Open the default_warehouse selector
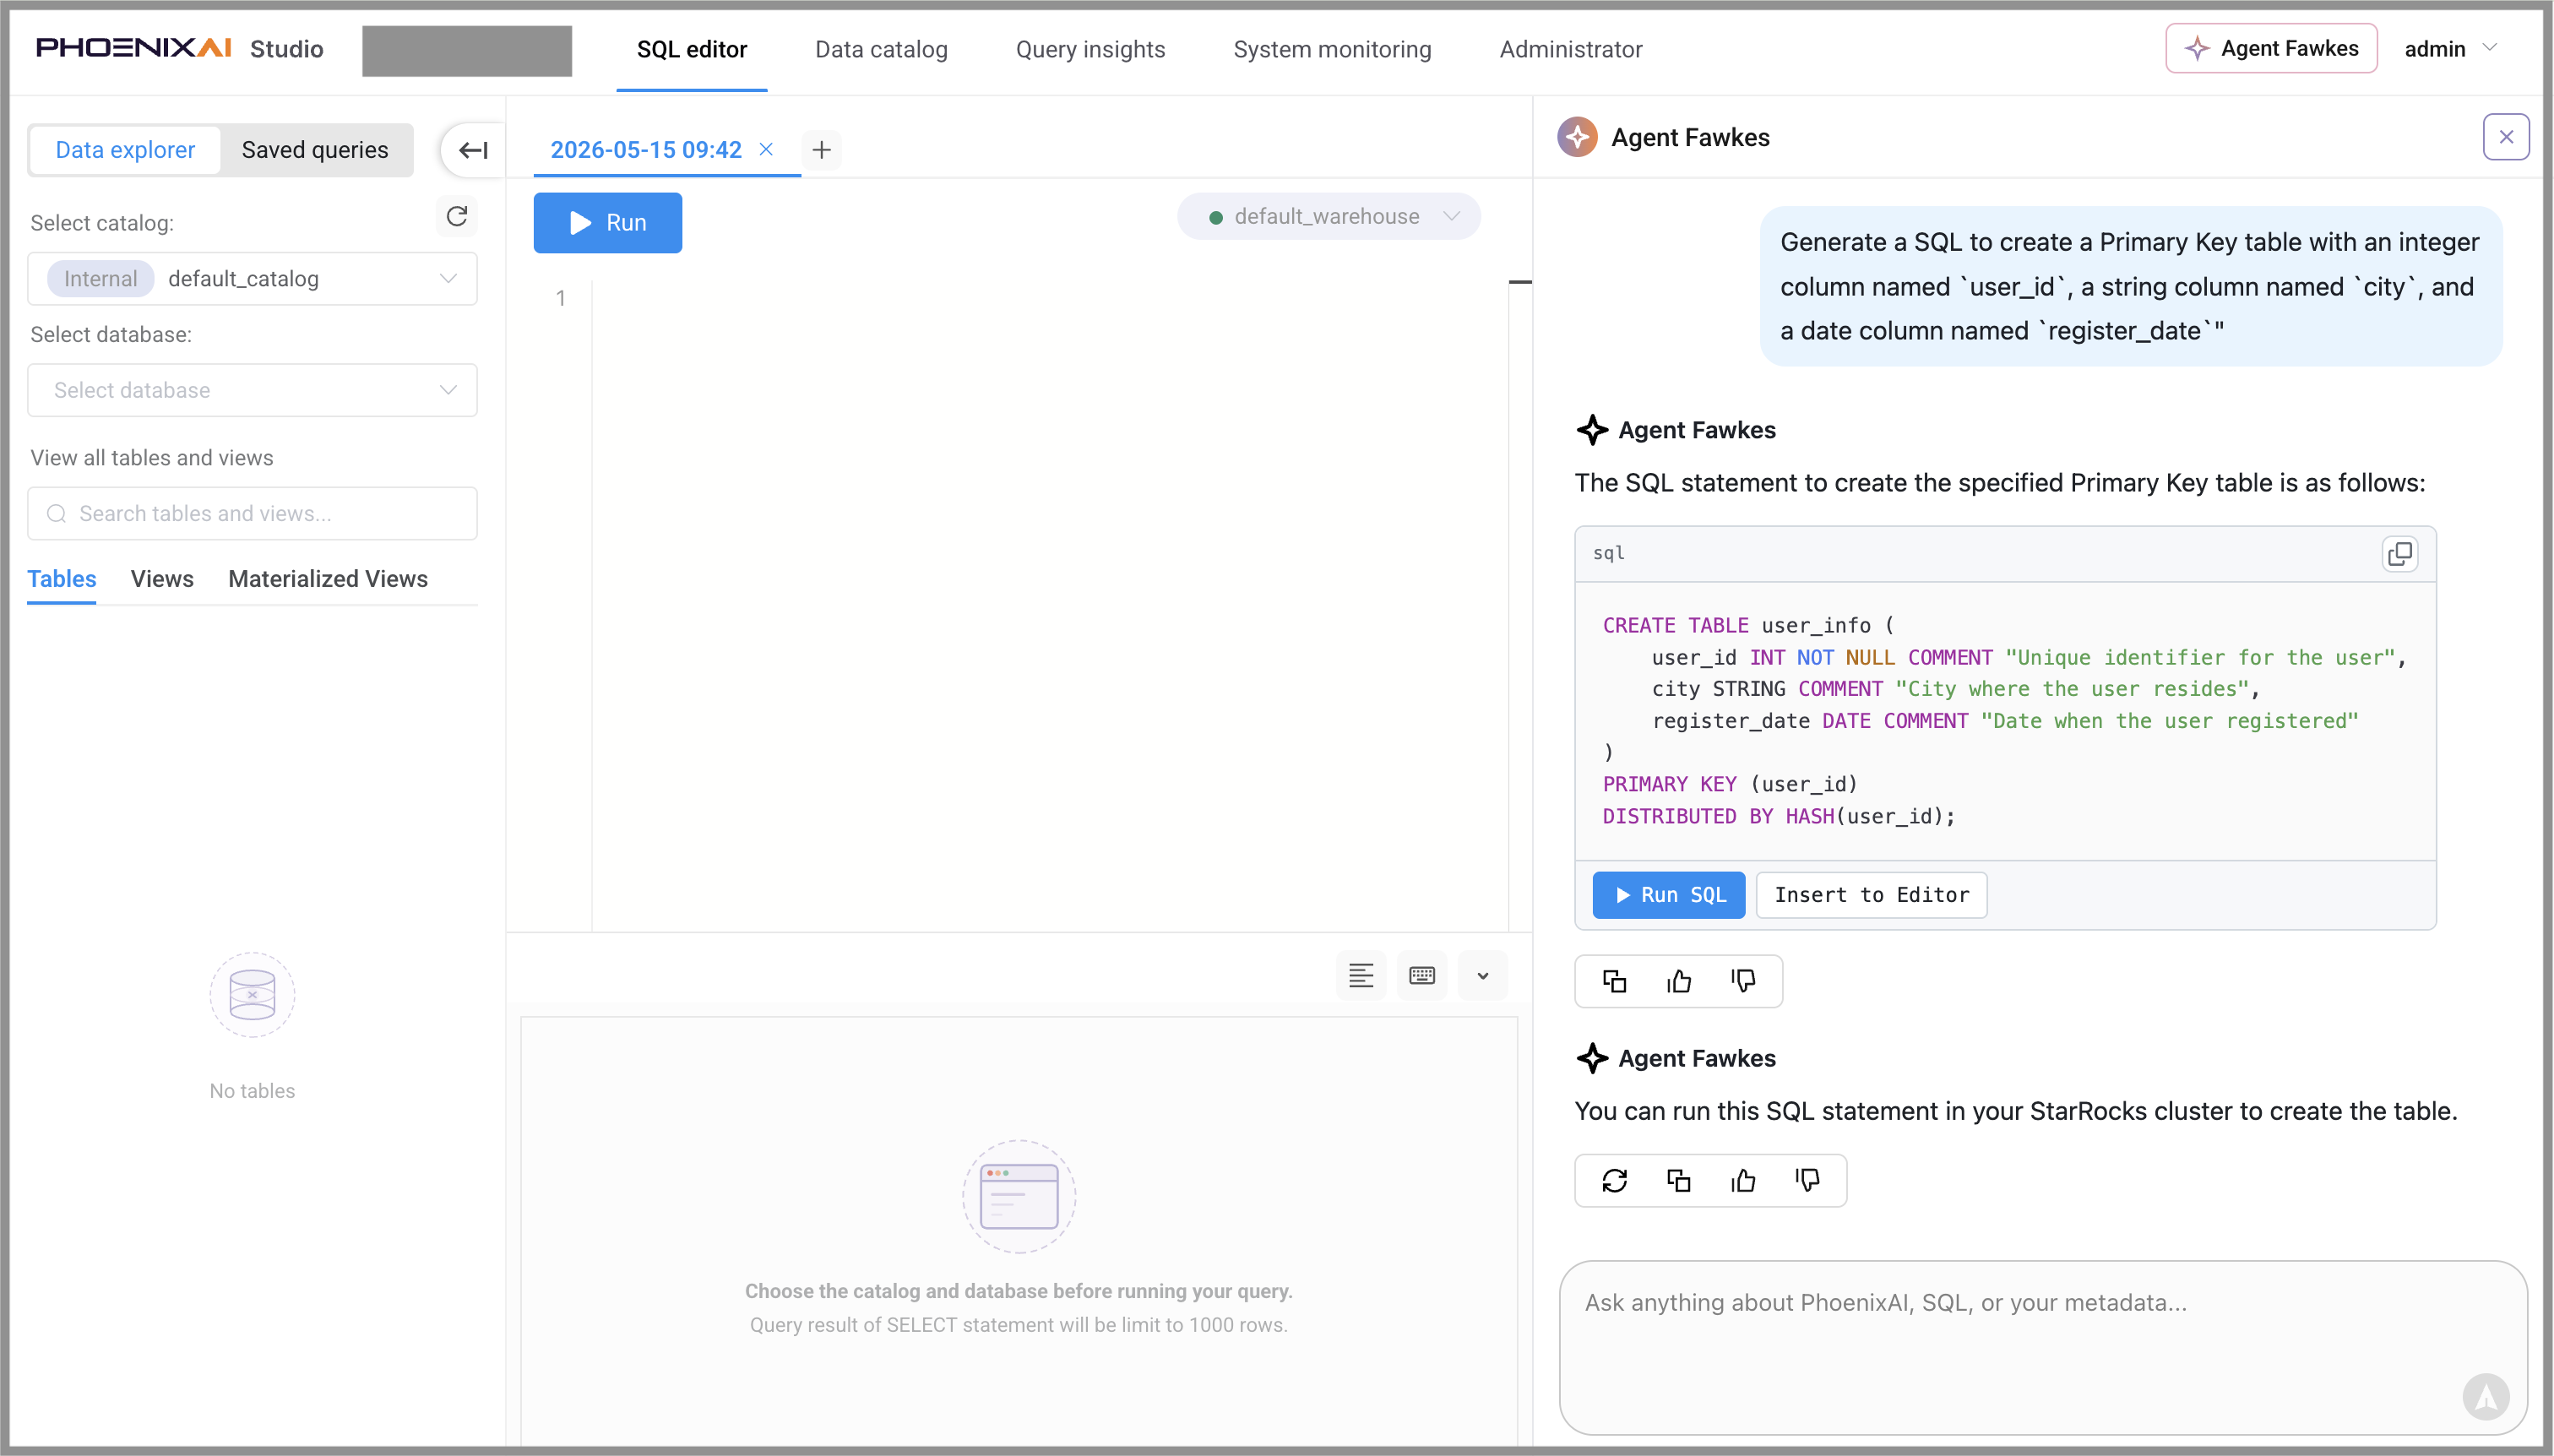This screenshot has width=2554, height=1456. tap(1329, 217)
